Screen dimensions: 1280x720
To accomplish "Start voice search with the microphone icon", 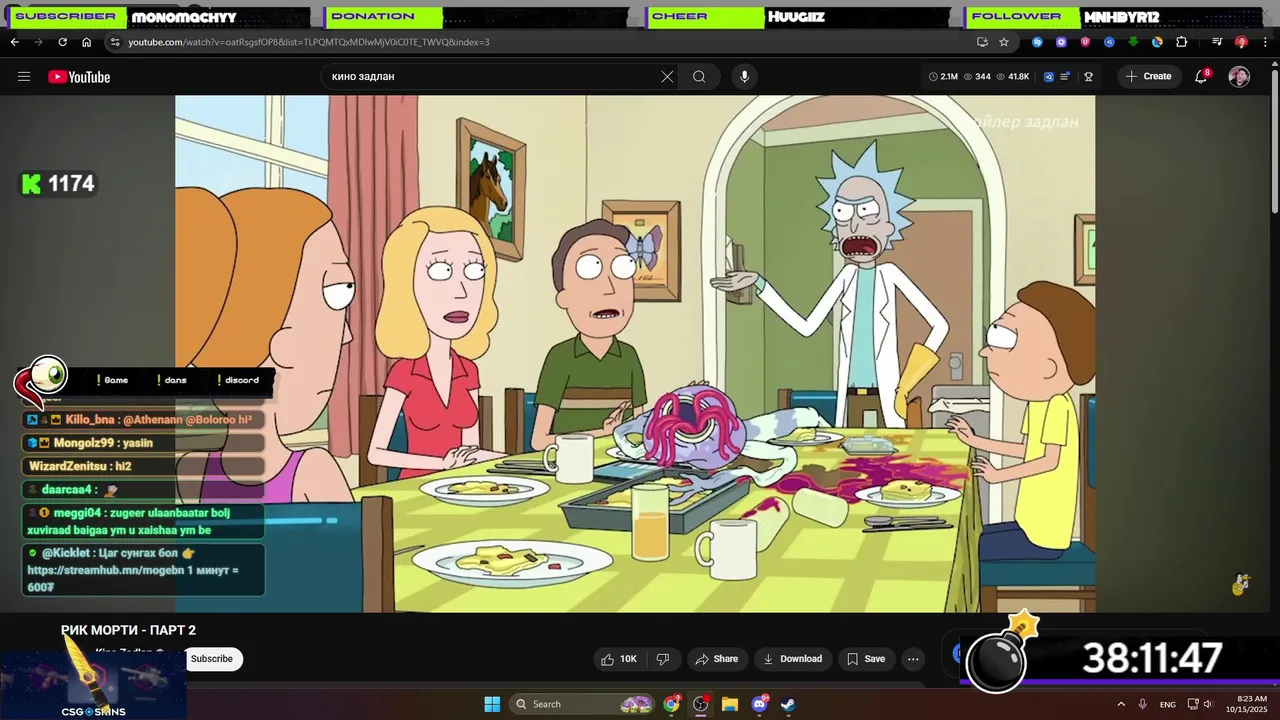I will click(x=743, y=77).
